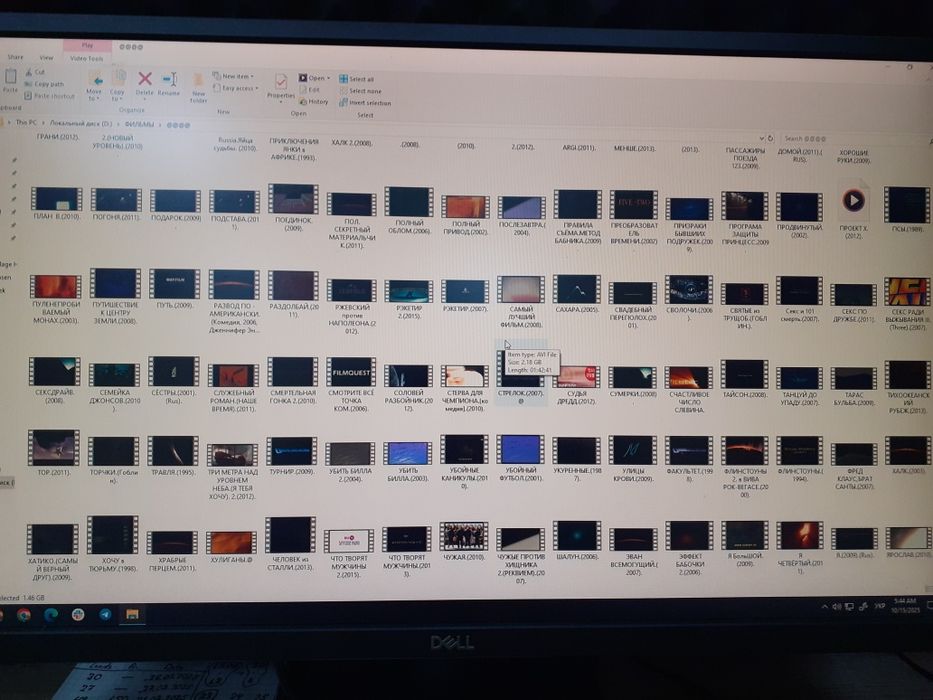
Task: Select the ПУТЬ.(2009) video file
Action: 174,289
